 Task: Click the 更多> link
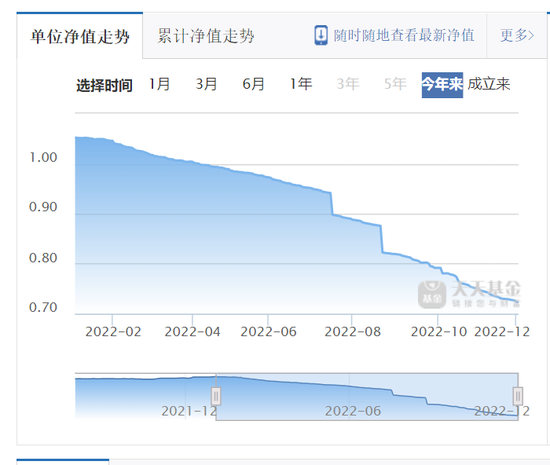tap(517, 35)
